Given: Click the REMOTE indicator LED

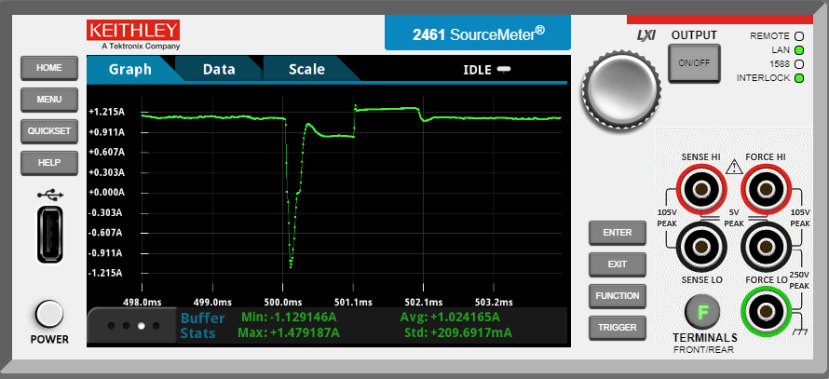Looking at the screenshot, I should [x=799, y=36].
